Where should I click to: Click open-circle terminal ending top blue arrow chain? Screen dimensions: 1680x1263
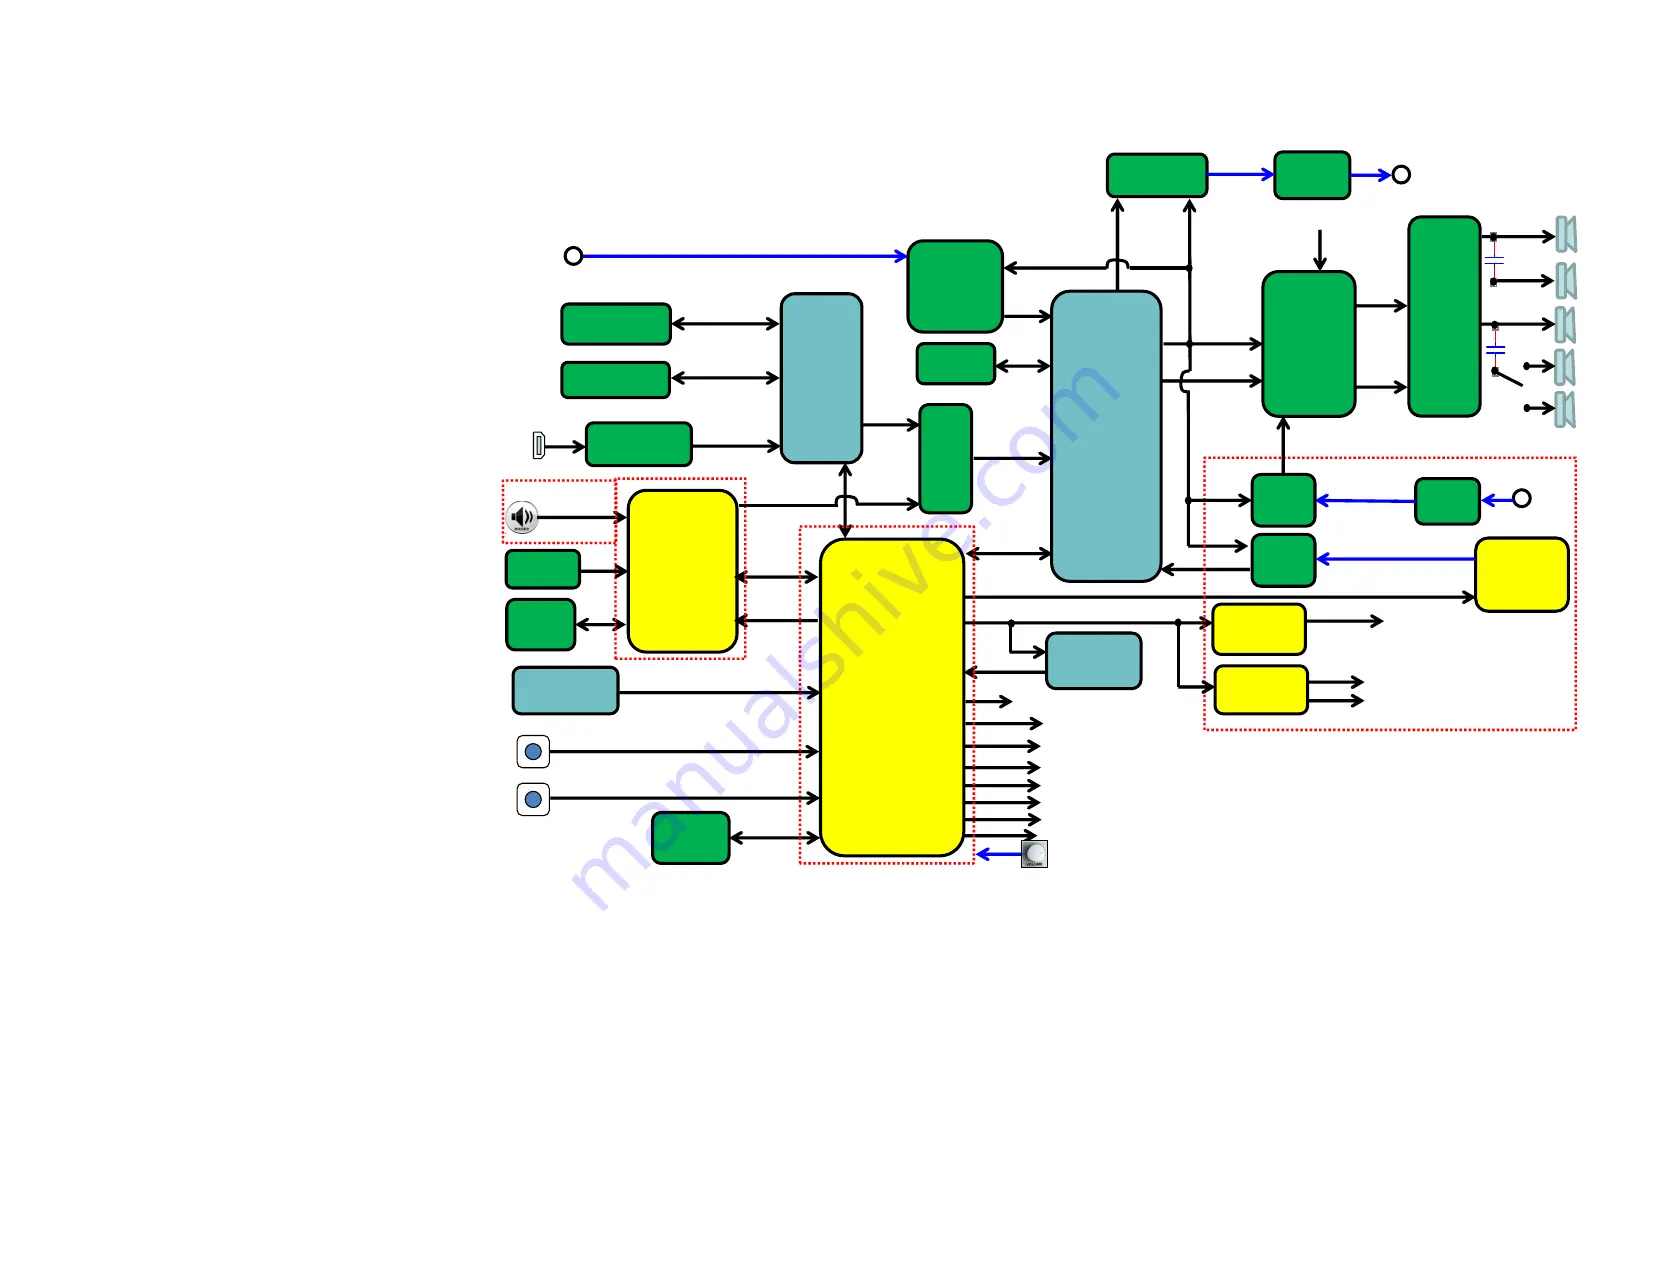point(1401,174)
